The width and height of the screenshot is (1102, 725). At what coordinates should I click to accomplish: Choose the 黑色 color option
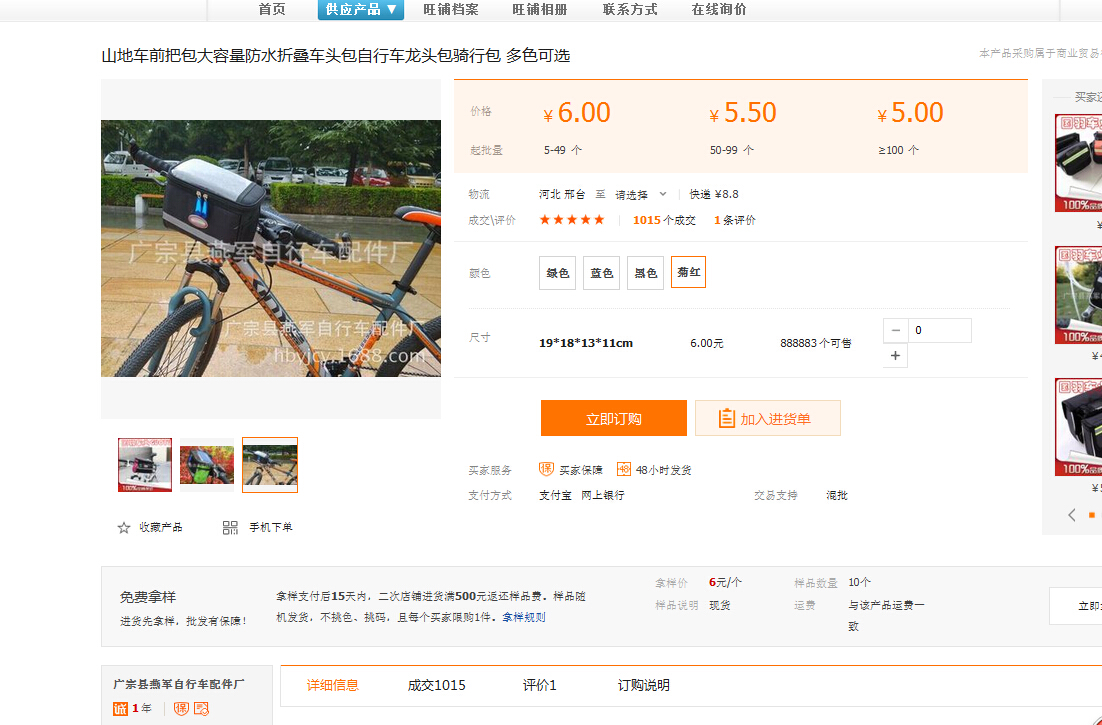pyautogui.click(x=645, y=273)
